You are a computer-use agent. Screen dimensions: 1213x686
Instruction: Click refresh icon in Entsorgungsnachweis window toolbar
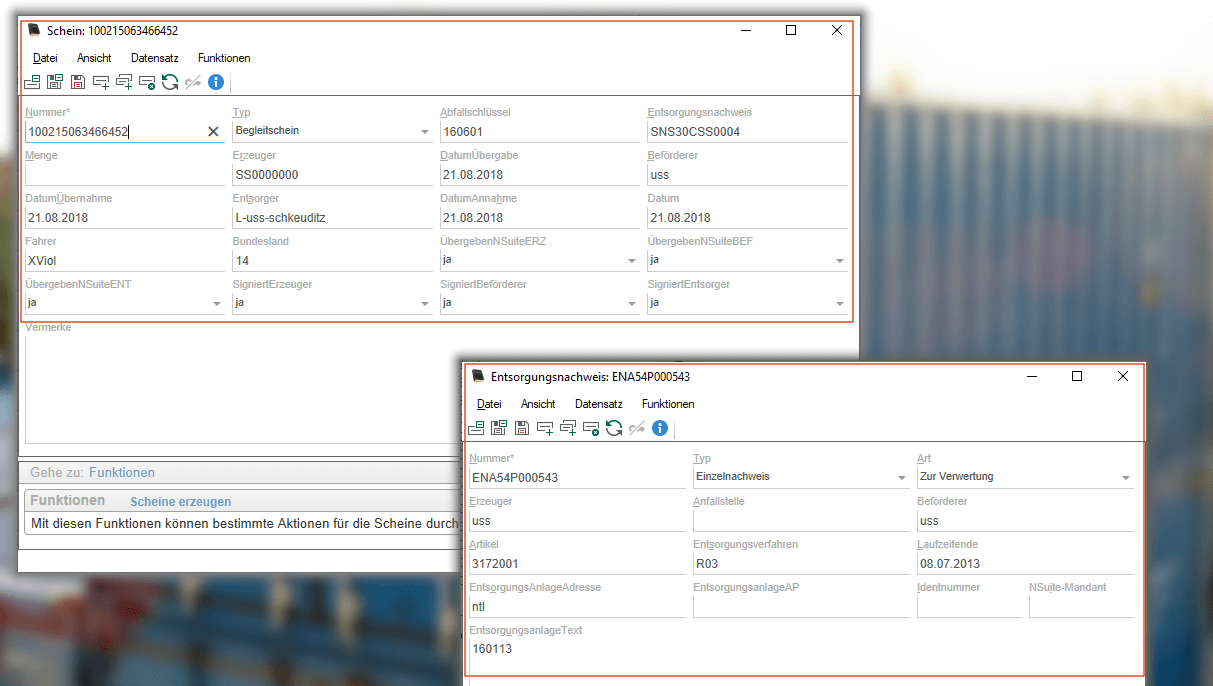614,429
